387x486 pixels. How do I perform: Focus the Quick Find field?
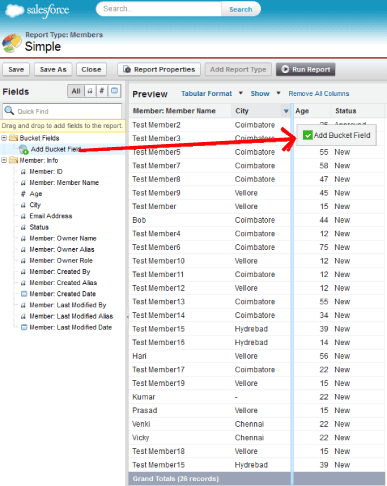pyautogui.click(x=62, y=111)
